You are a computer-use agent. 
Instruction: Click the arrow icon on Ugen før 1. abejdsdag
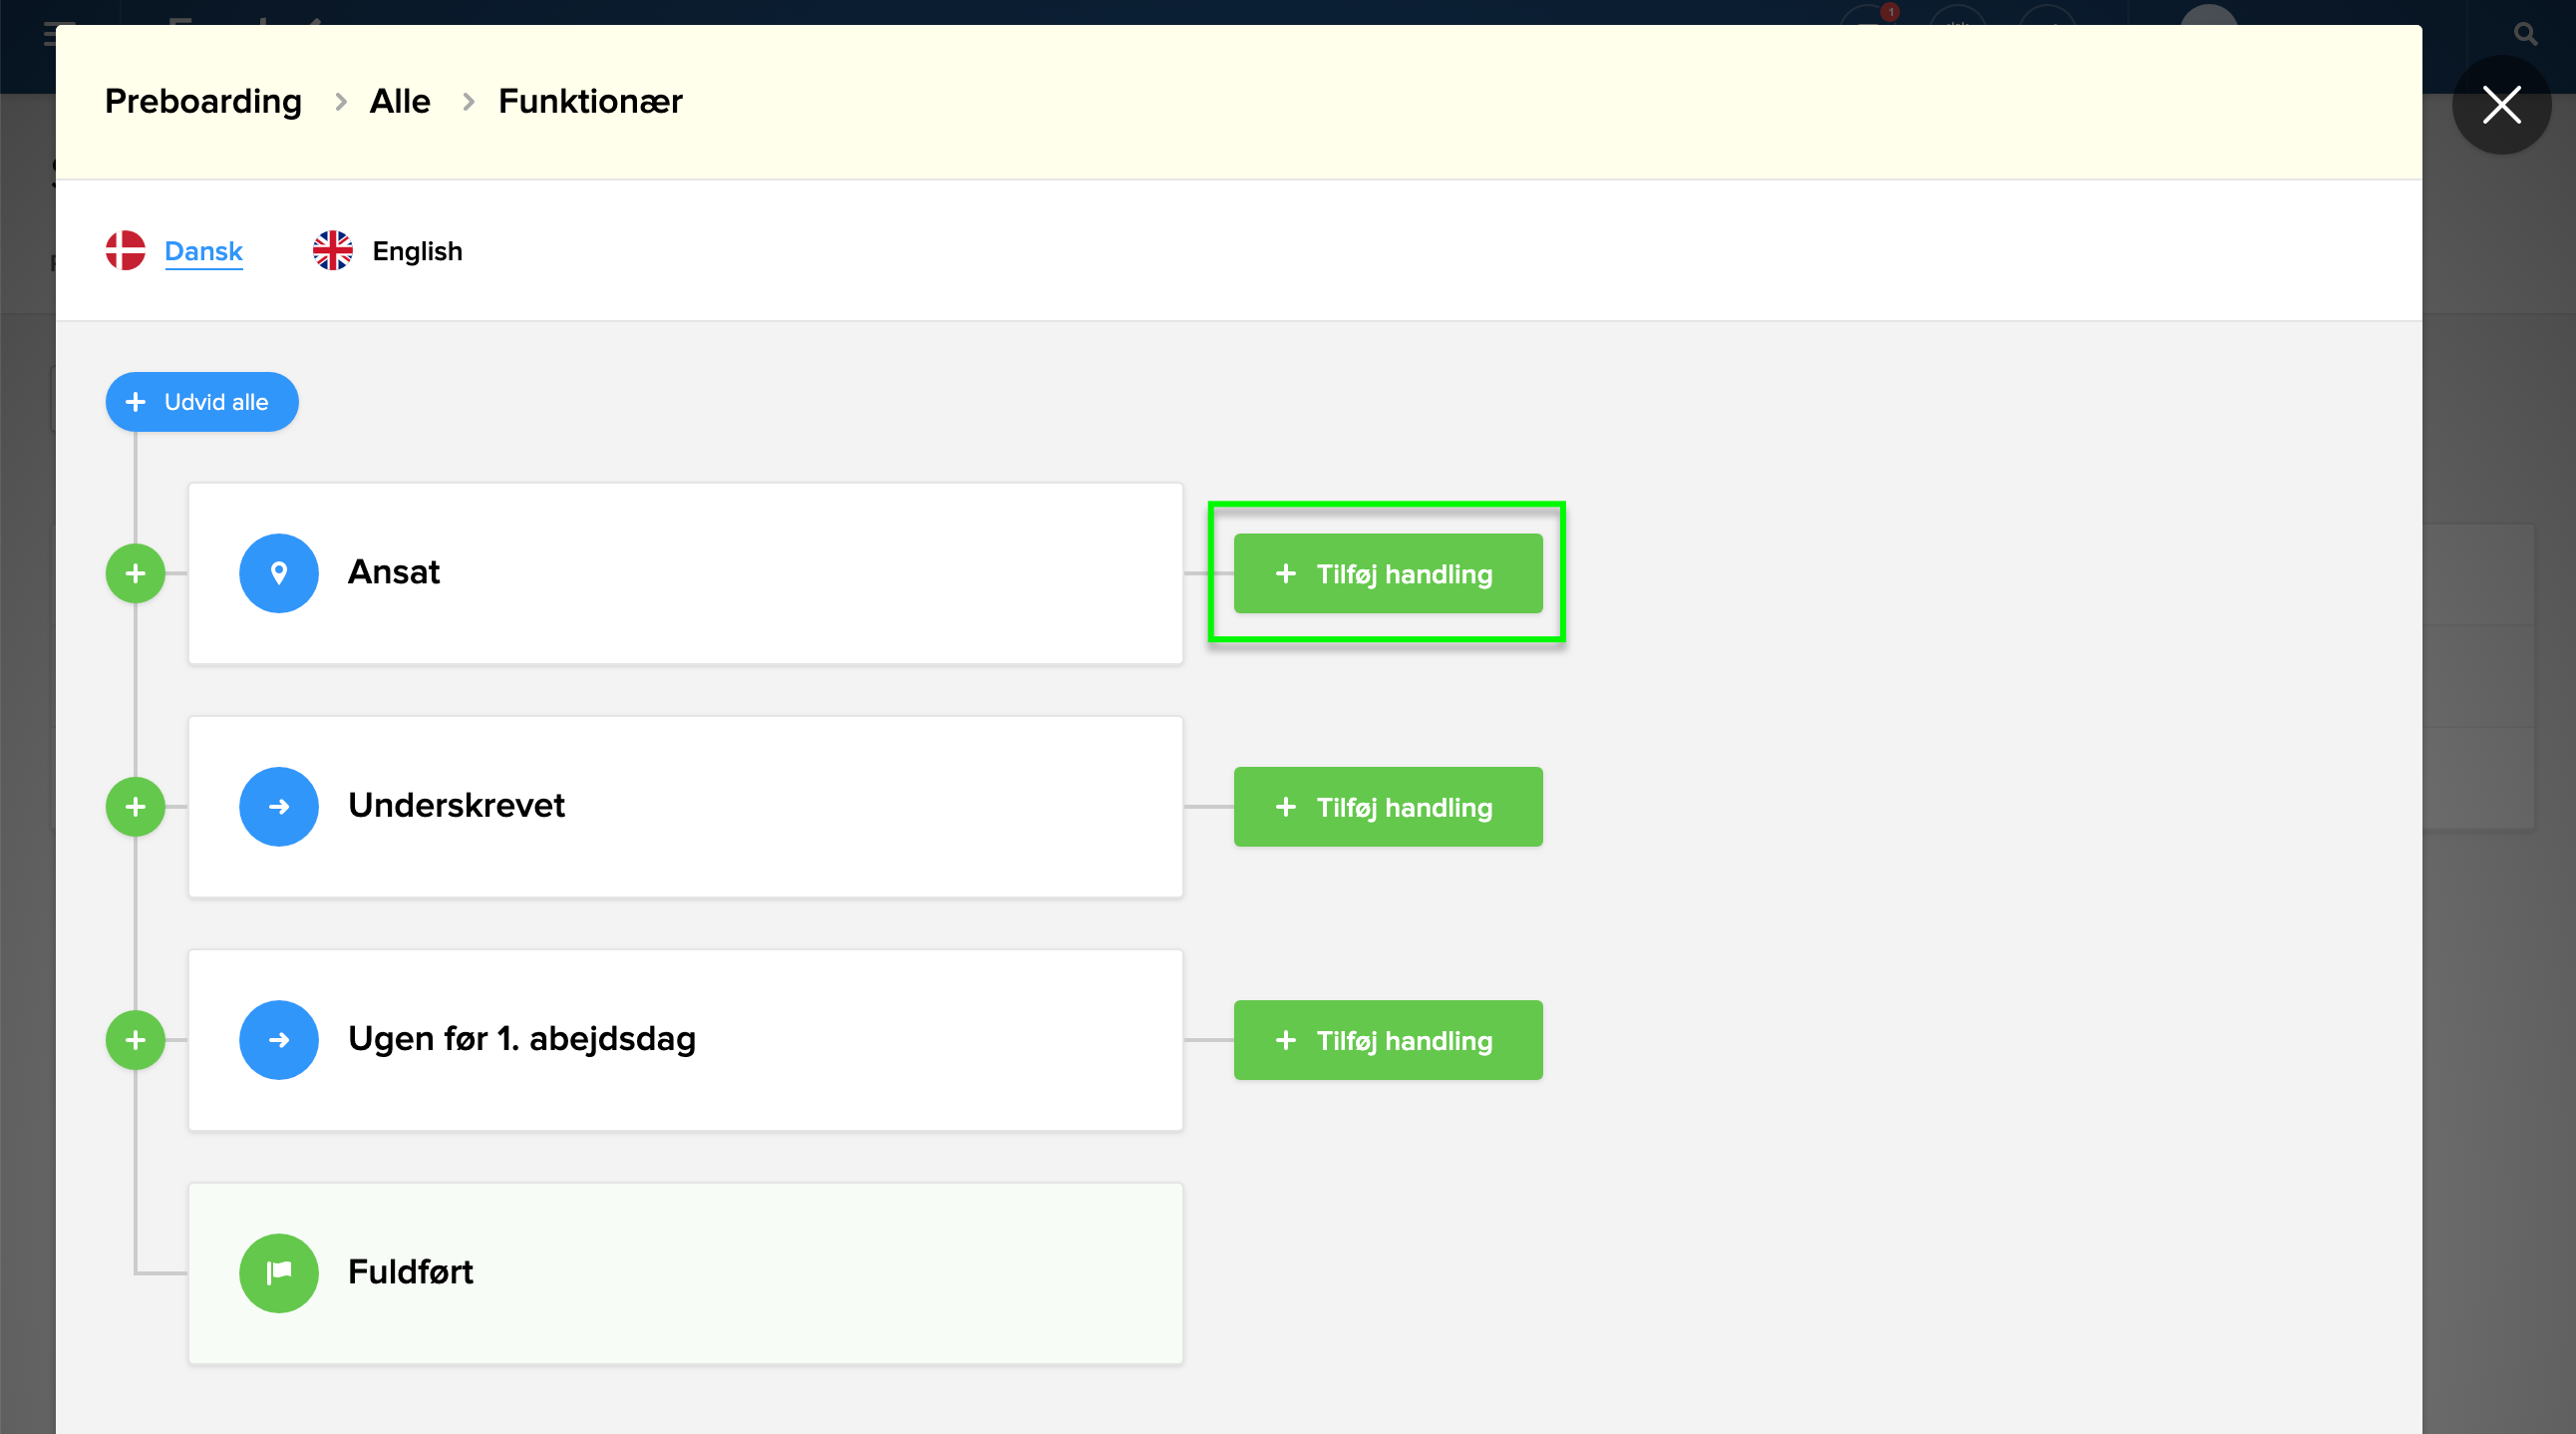pyautogui.click(x=279, y=1039)
